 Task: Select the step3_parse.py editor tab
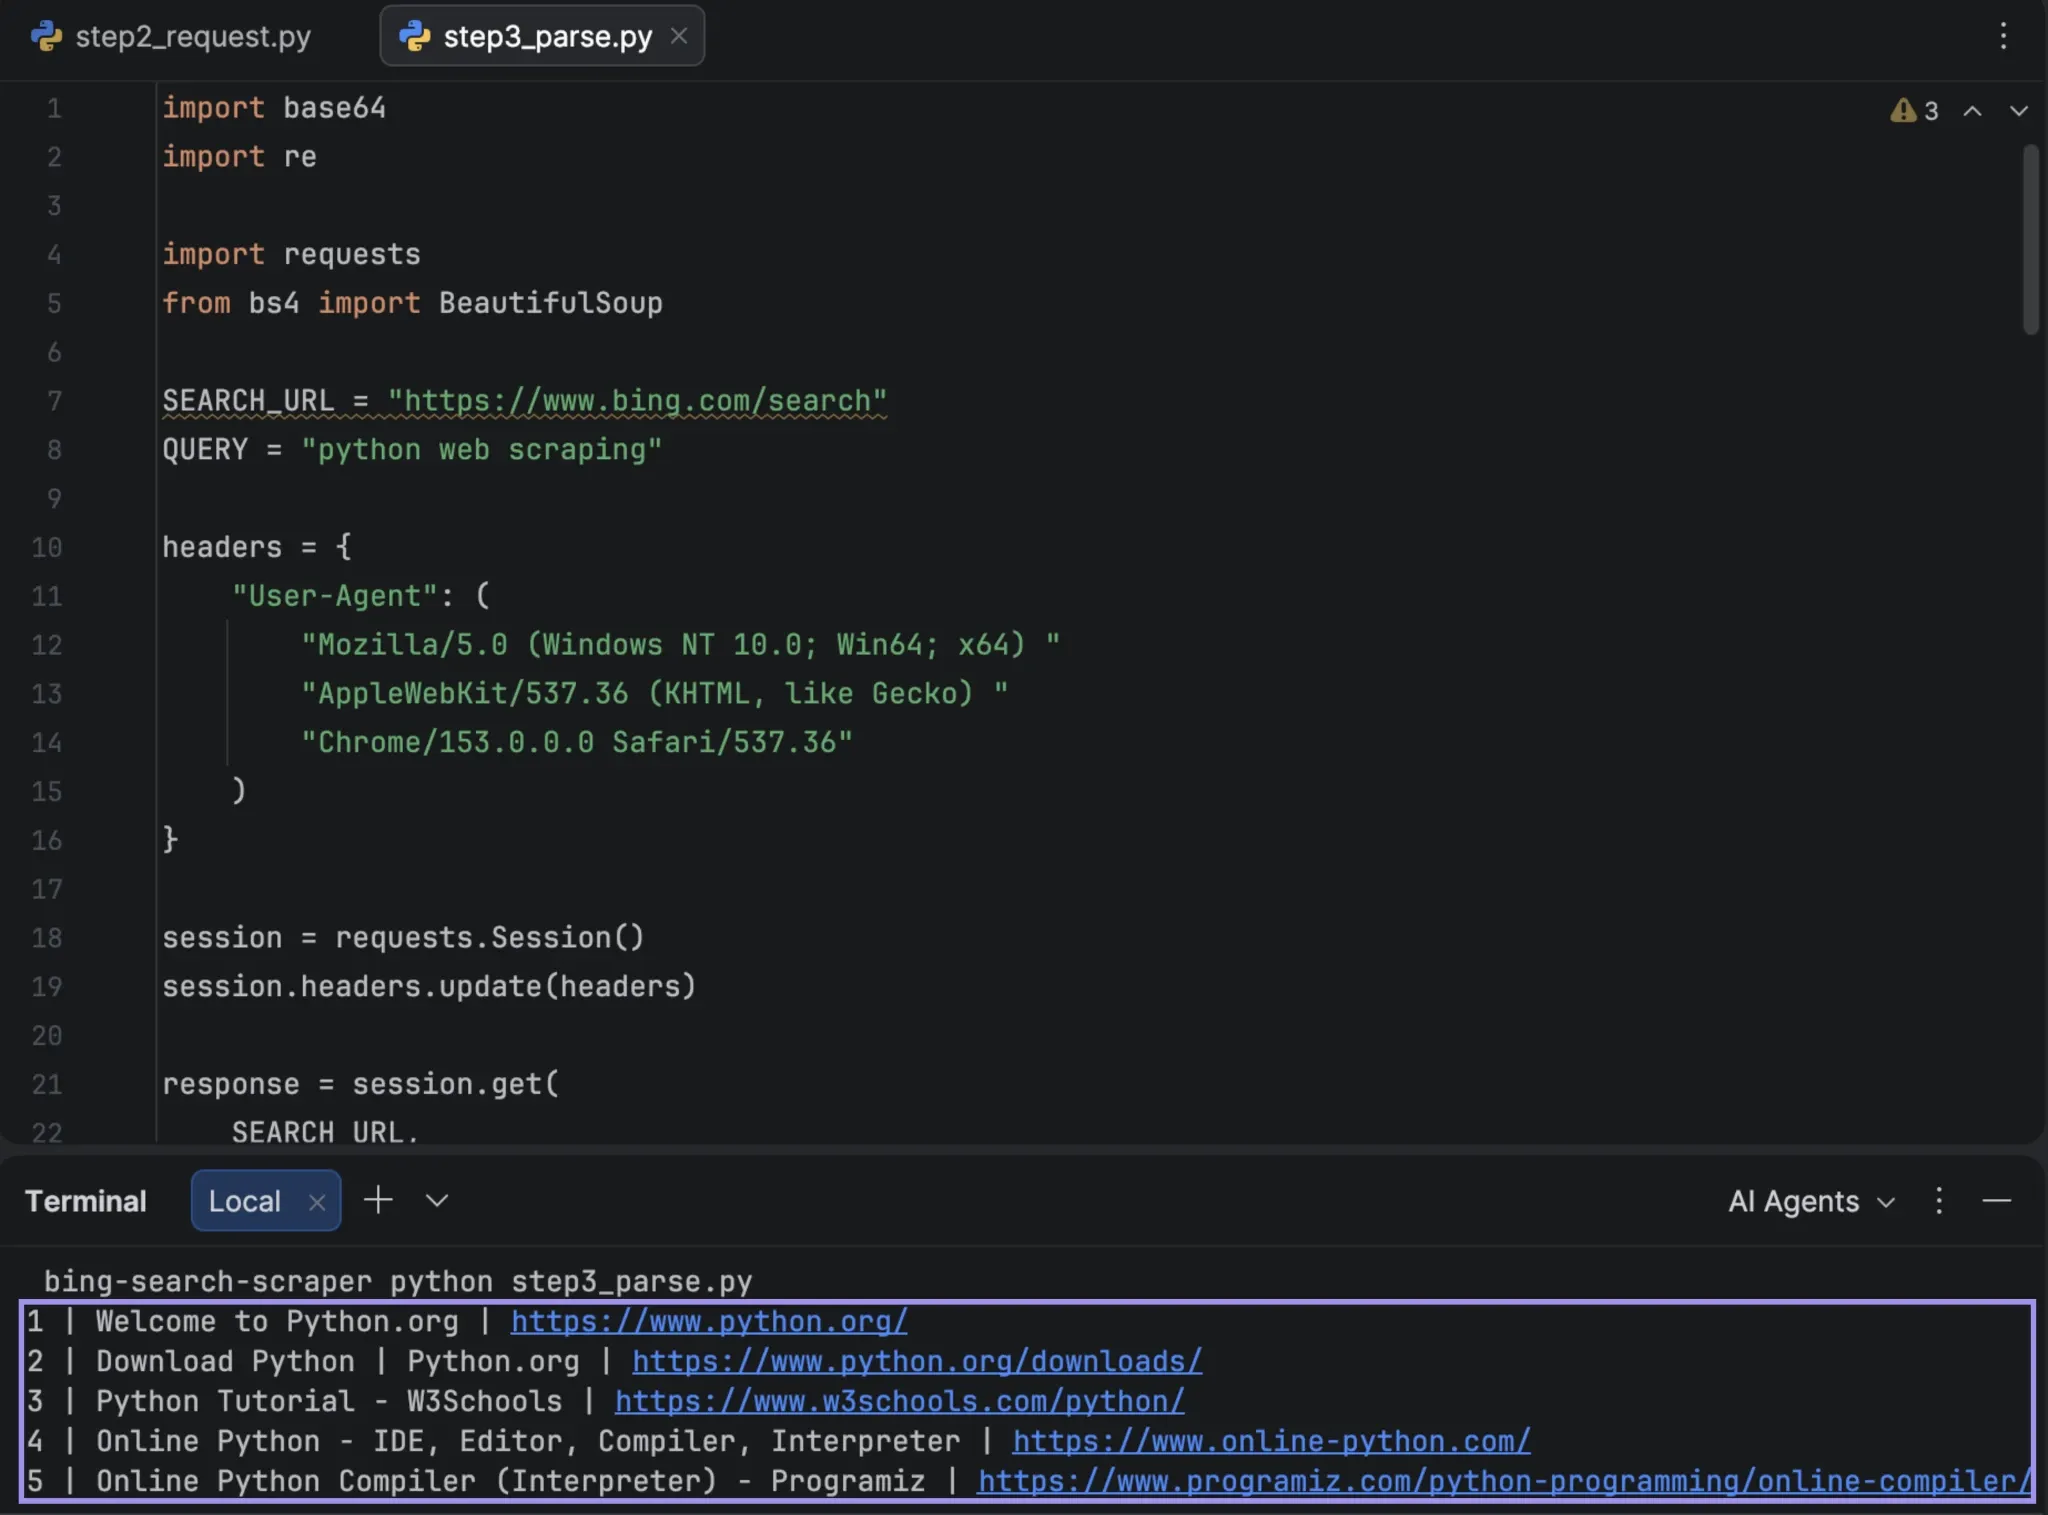542,36
